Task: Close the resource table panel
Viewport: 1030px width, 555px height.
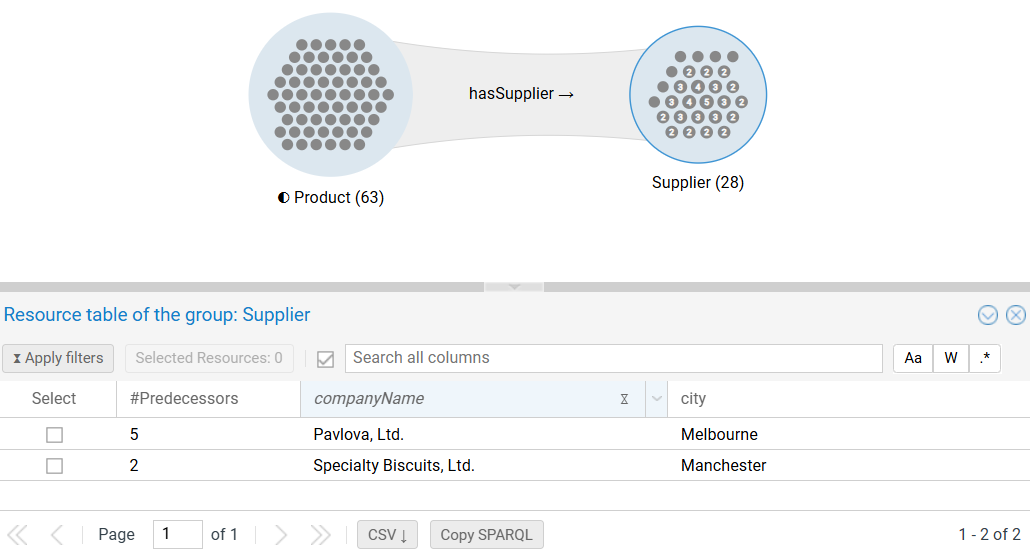Action: pyautogui.click(x=1016, y=315)
